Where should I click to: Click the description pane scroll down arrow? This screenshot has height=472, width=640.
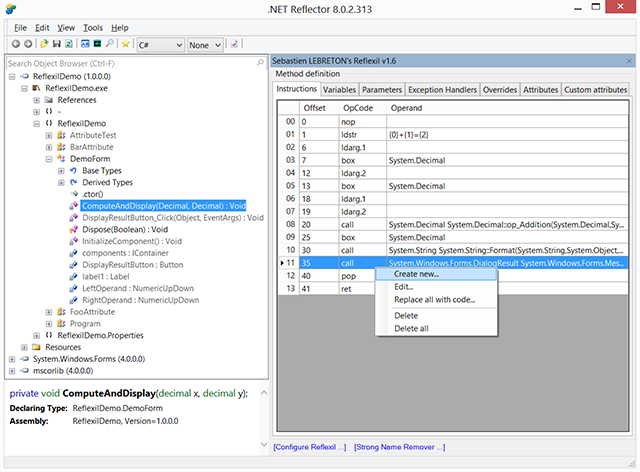pyautogui.click(x=264, y=444)
